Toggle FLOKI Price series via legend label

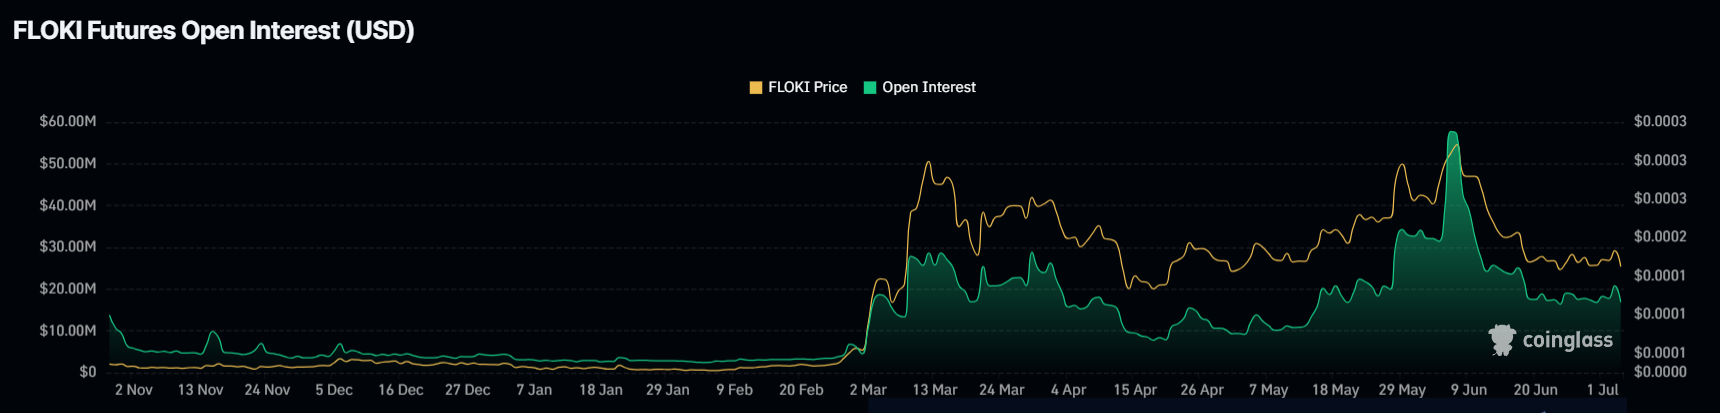pos(807,88)
